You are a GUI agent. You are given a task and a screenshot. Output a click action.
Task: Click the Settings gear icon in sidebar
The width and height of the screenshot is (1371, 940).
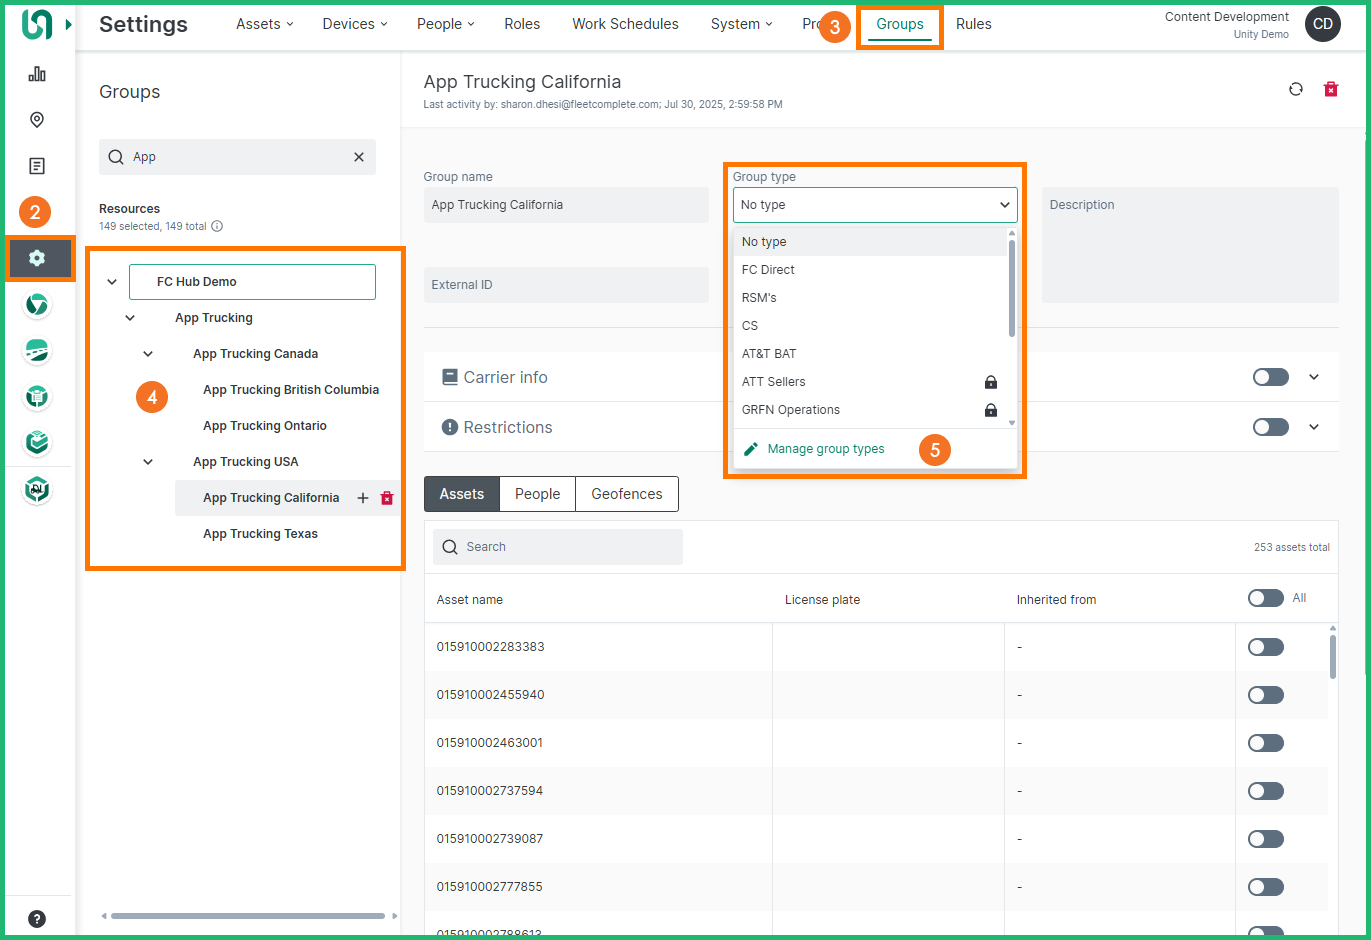[37, 258]
